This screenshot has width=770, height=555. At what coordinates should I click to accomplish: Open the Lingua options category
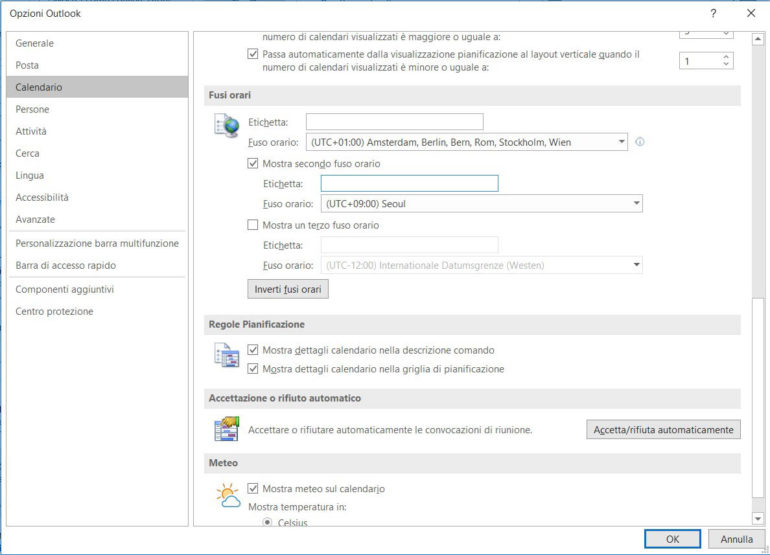[97, 175]
